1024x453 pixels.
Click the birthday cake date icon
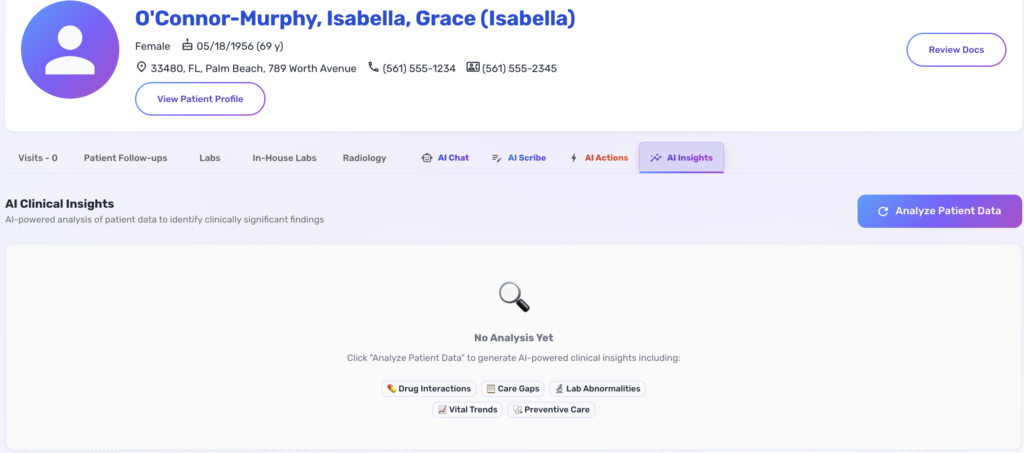click(x=187, y=46)
